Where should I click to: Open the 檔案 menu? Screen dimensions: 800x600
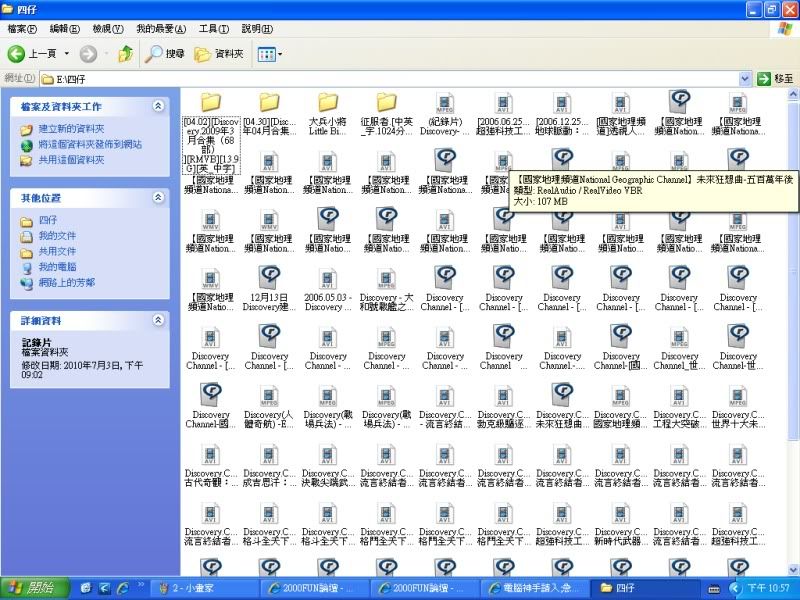(22, 29)
